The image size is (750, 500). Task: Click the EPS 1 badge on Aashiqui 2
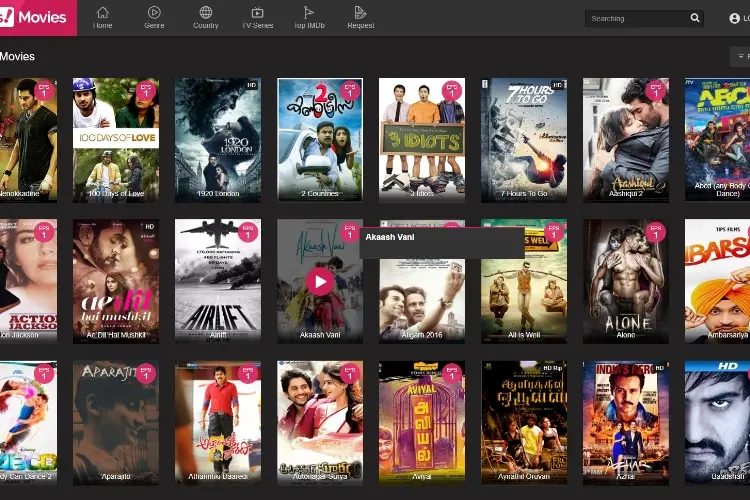656,91
